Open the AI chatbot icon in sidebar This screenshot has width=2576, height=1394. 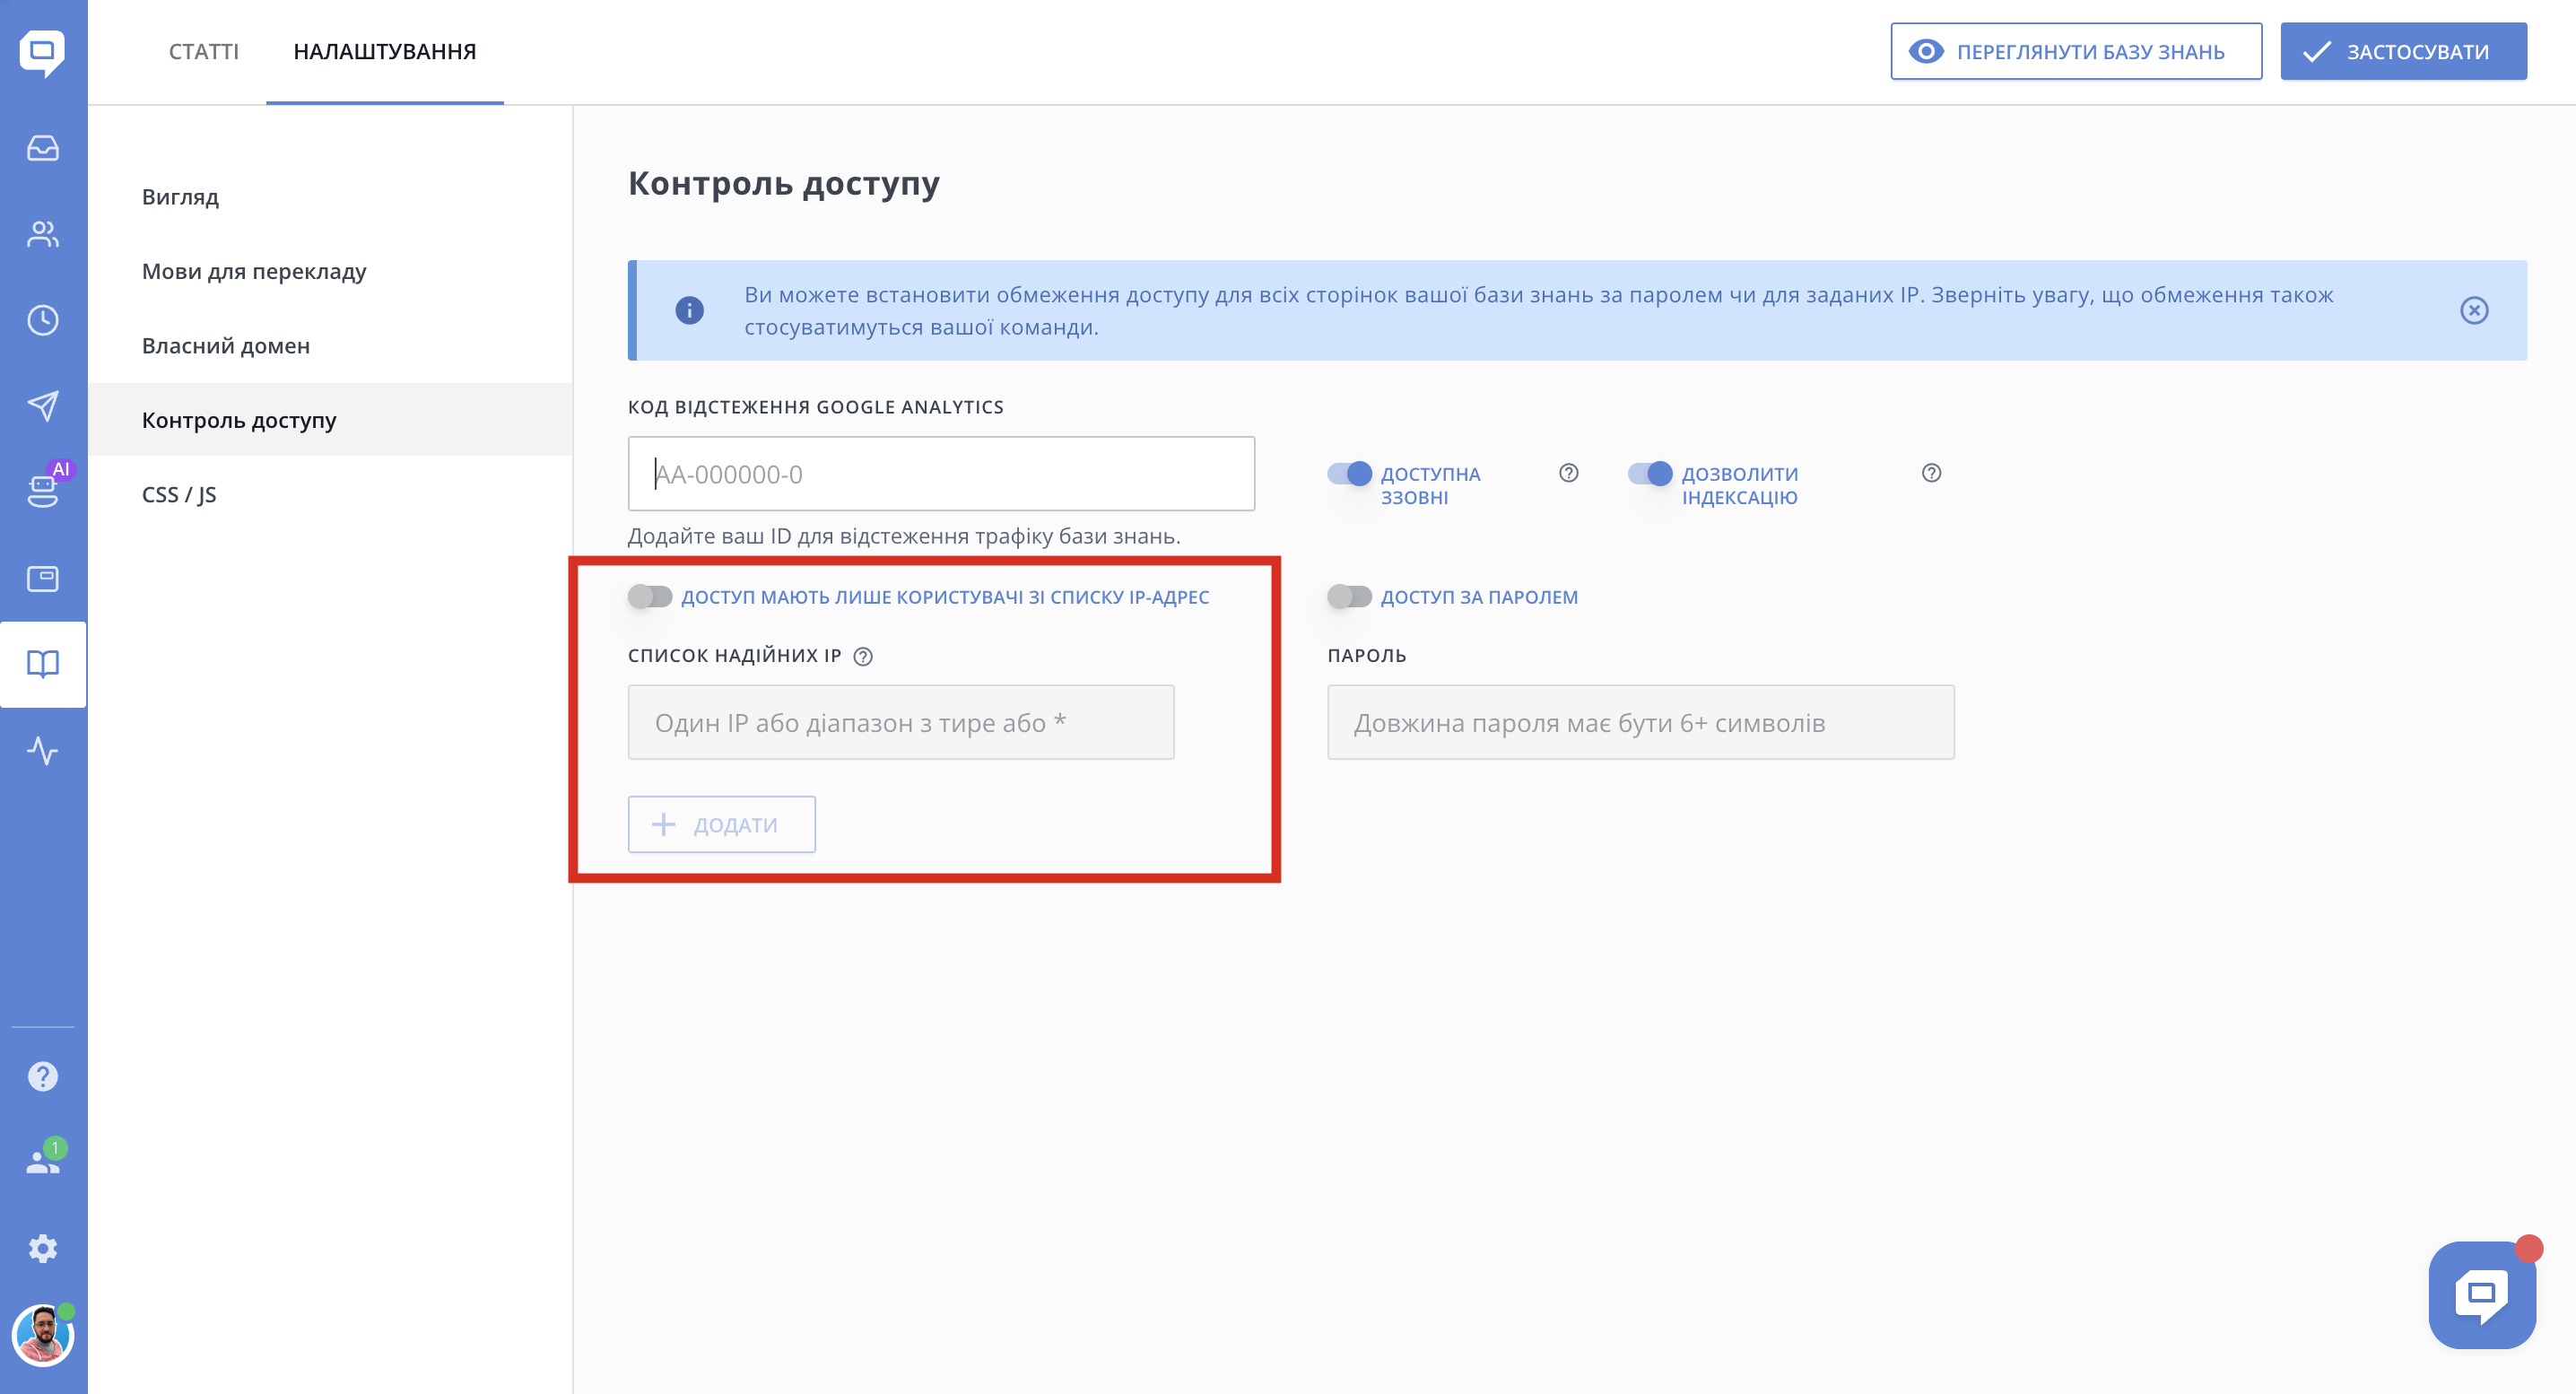(43, 490)
